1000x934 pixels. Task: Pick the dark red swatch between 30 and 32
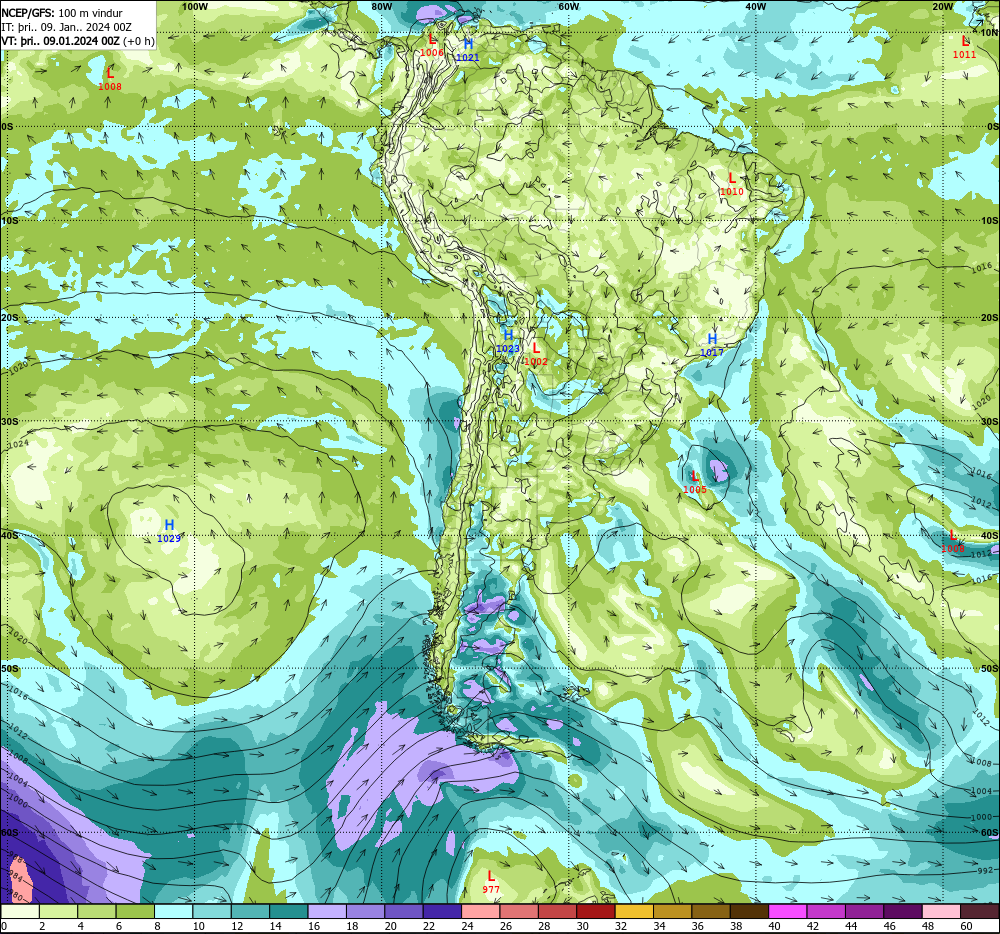(x=596, y=912)
